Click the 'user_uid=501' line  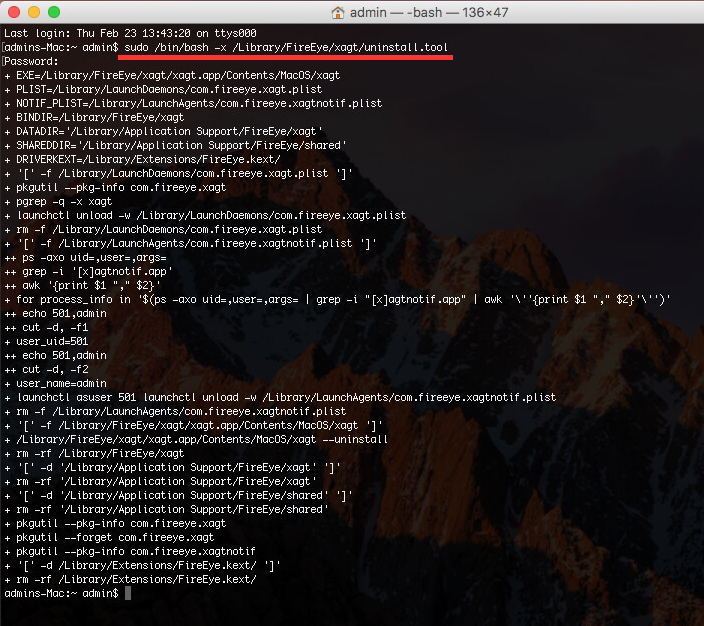tap(47, 341)
